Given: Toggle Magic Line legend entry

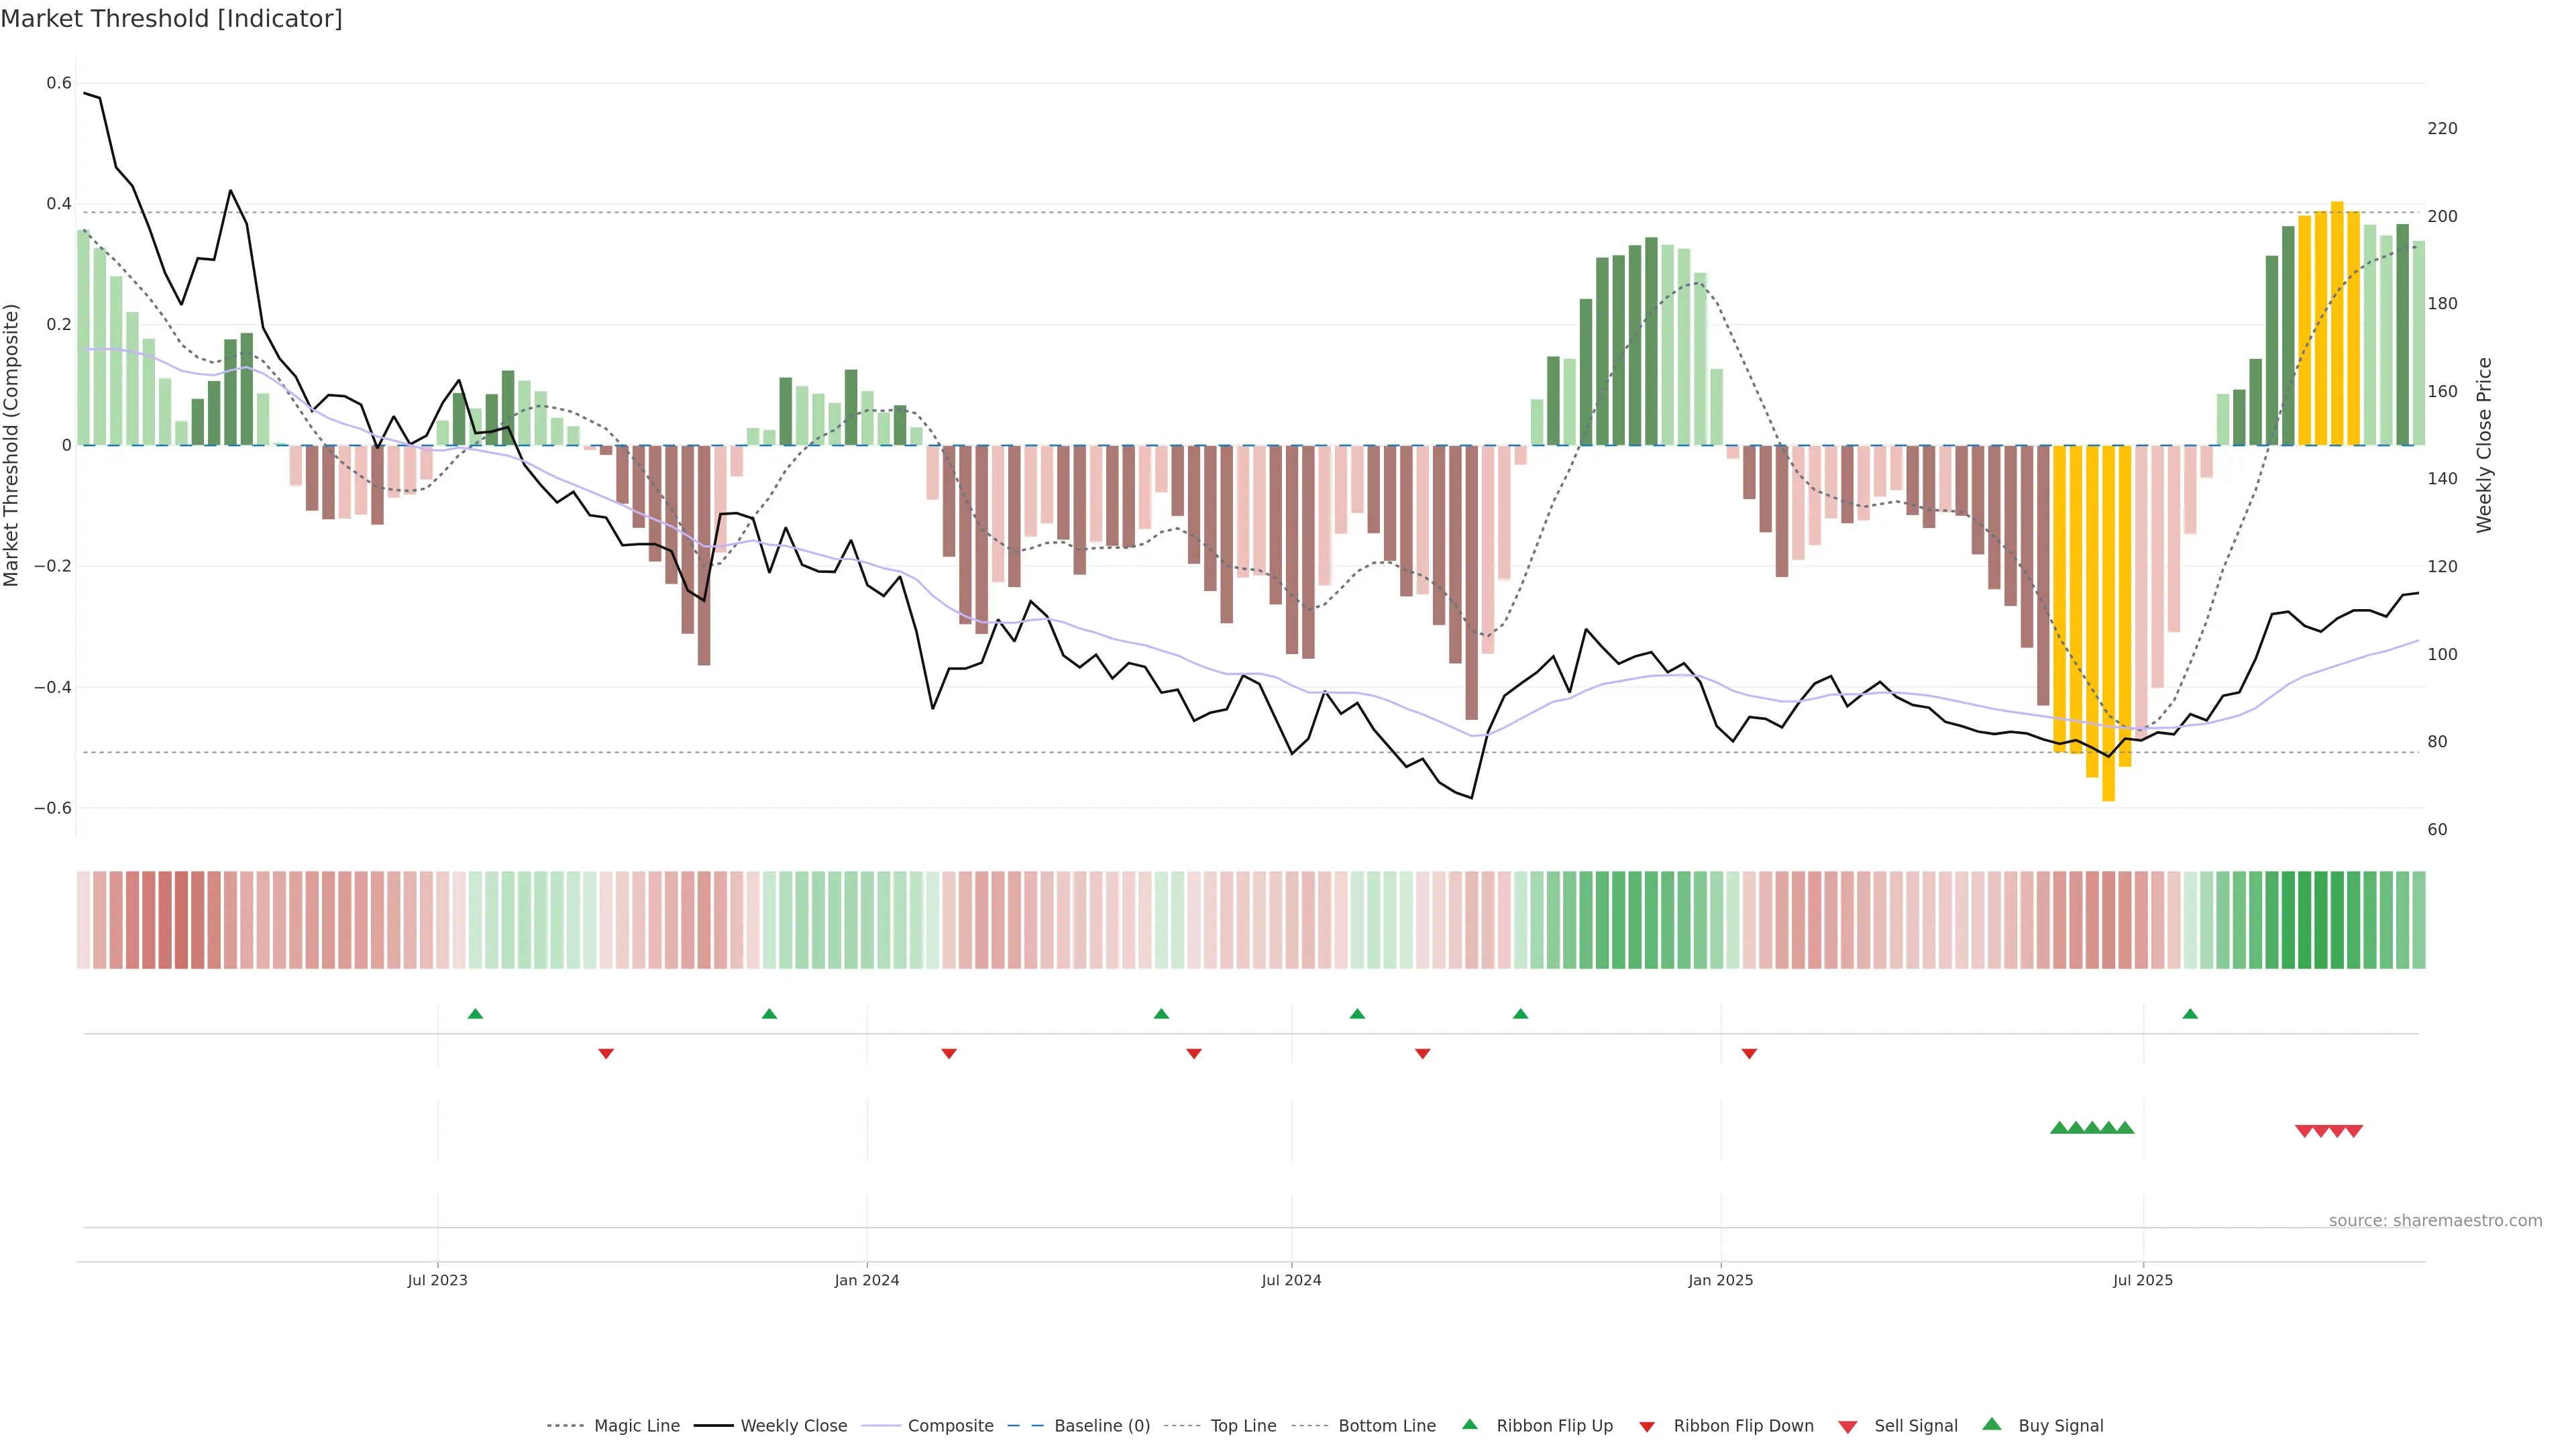Looking at the screenshot, I should [x=636, y=1426].
